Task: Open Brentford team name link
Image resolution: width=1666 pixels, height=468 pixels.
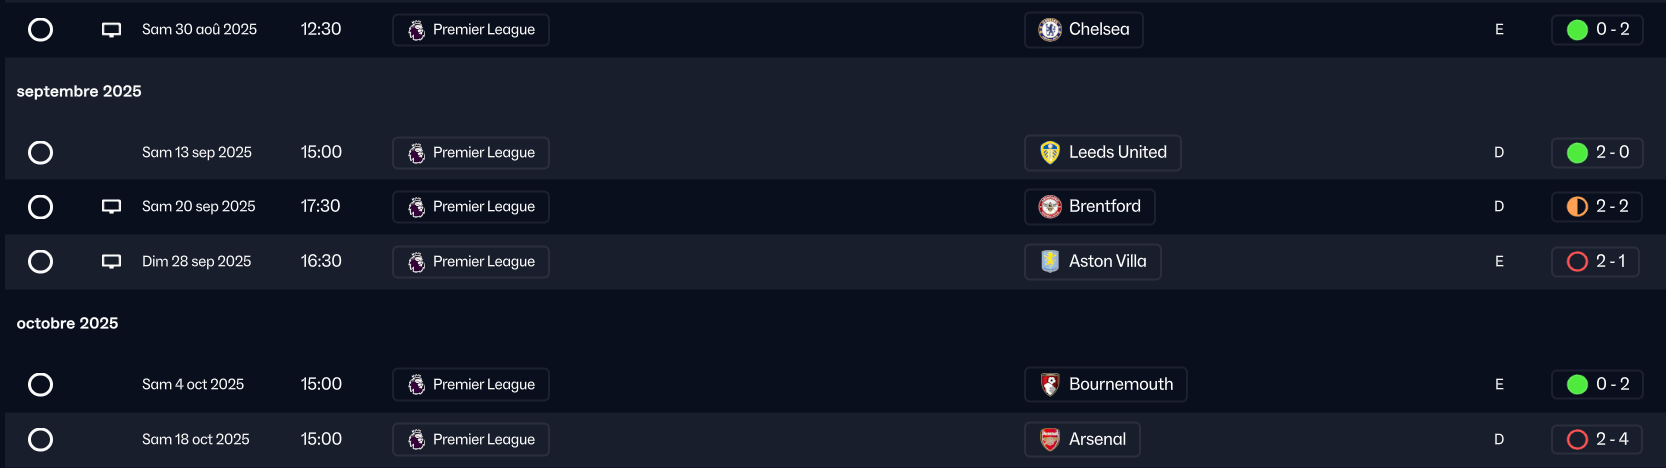Action: (1104, 206)
